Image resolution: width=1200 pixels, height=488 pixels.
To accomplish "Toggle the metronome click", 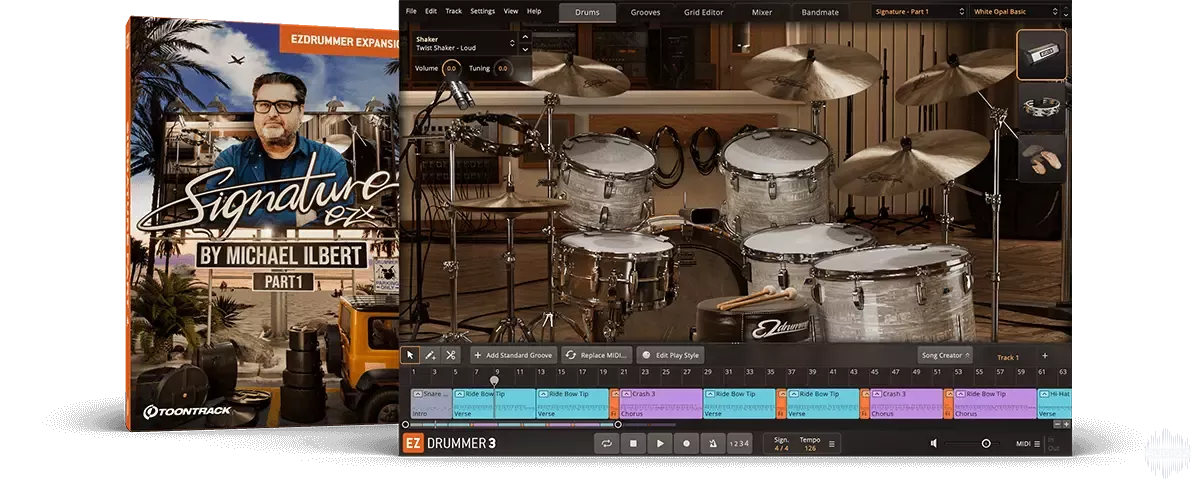I will (713, 443).
